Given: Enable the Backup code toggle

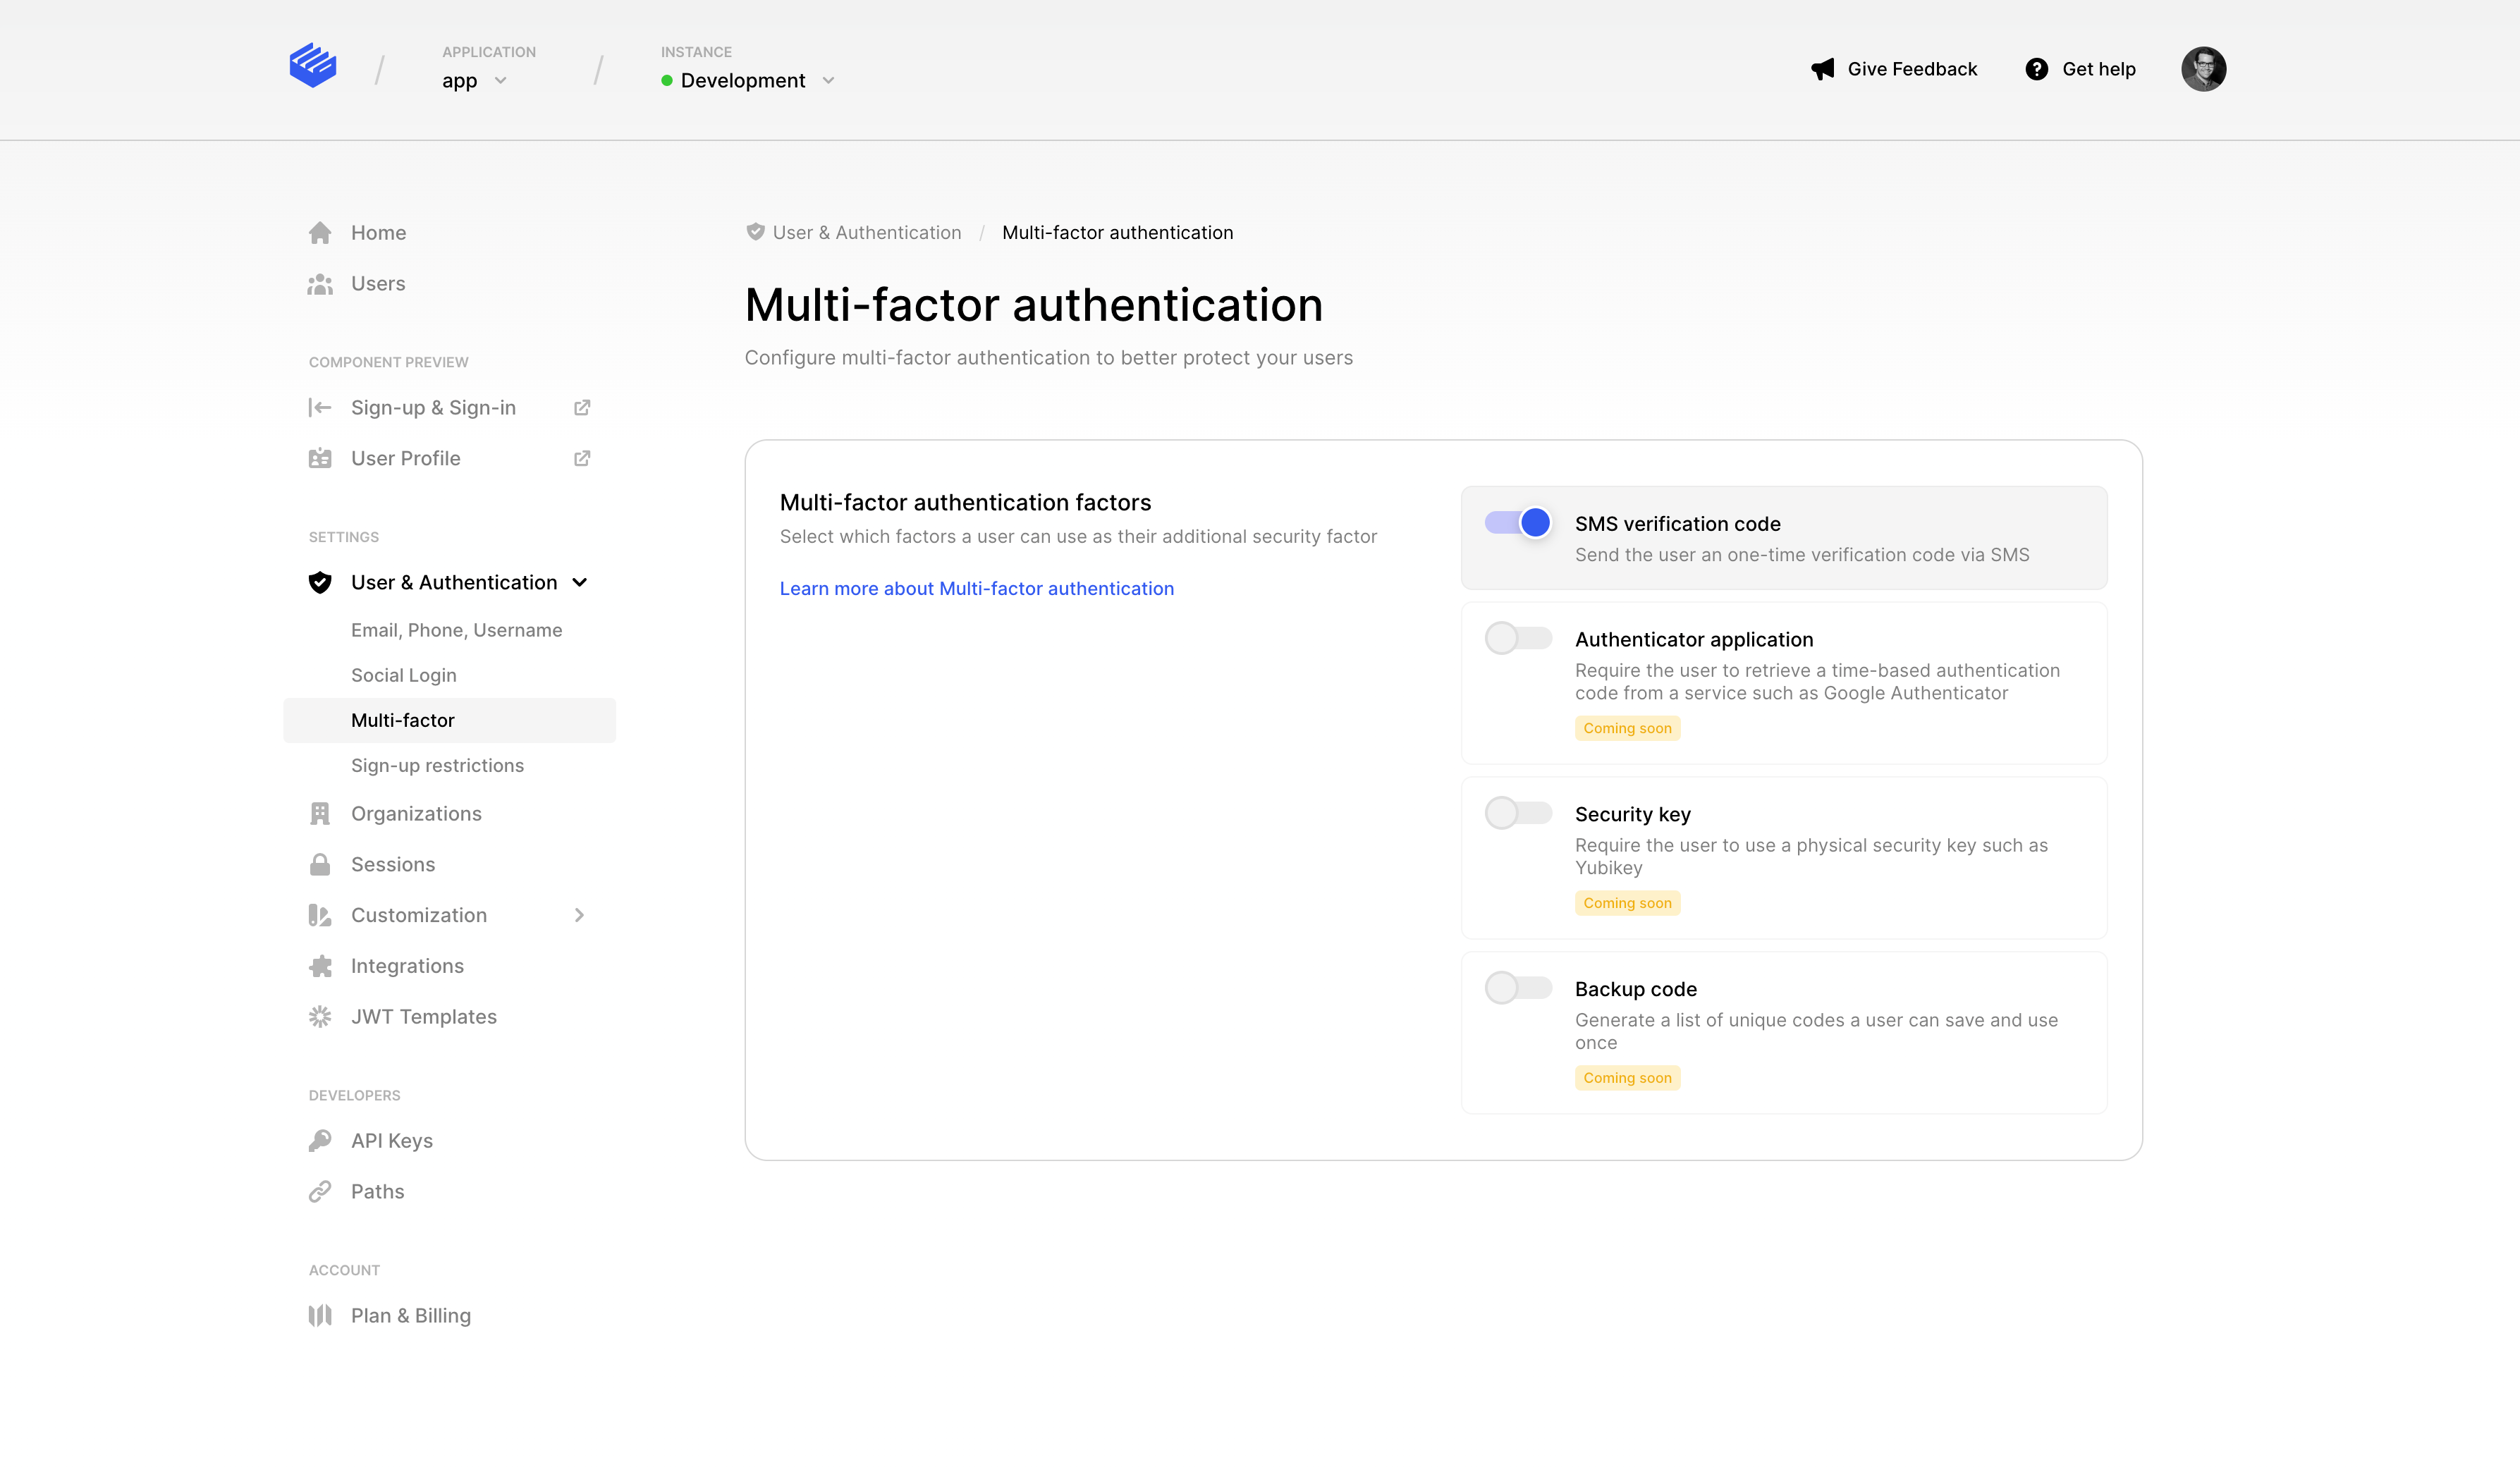Looking at the screenshot, I should 1518,988.
